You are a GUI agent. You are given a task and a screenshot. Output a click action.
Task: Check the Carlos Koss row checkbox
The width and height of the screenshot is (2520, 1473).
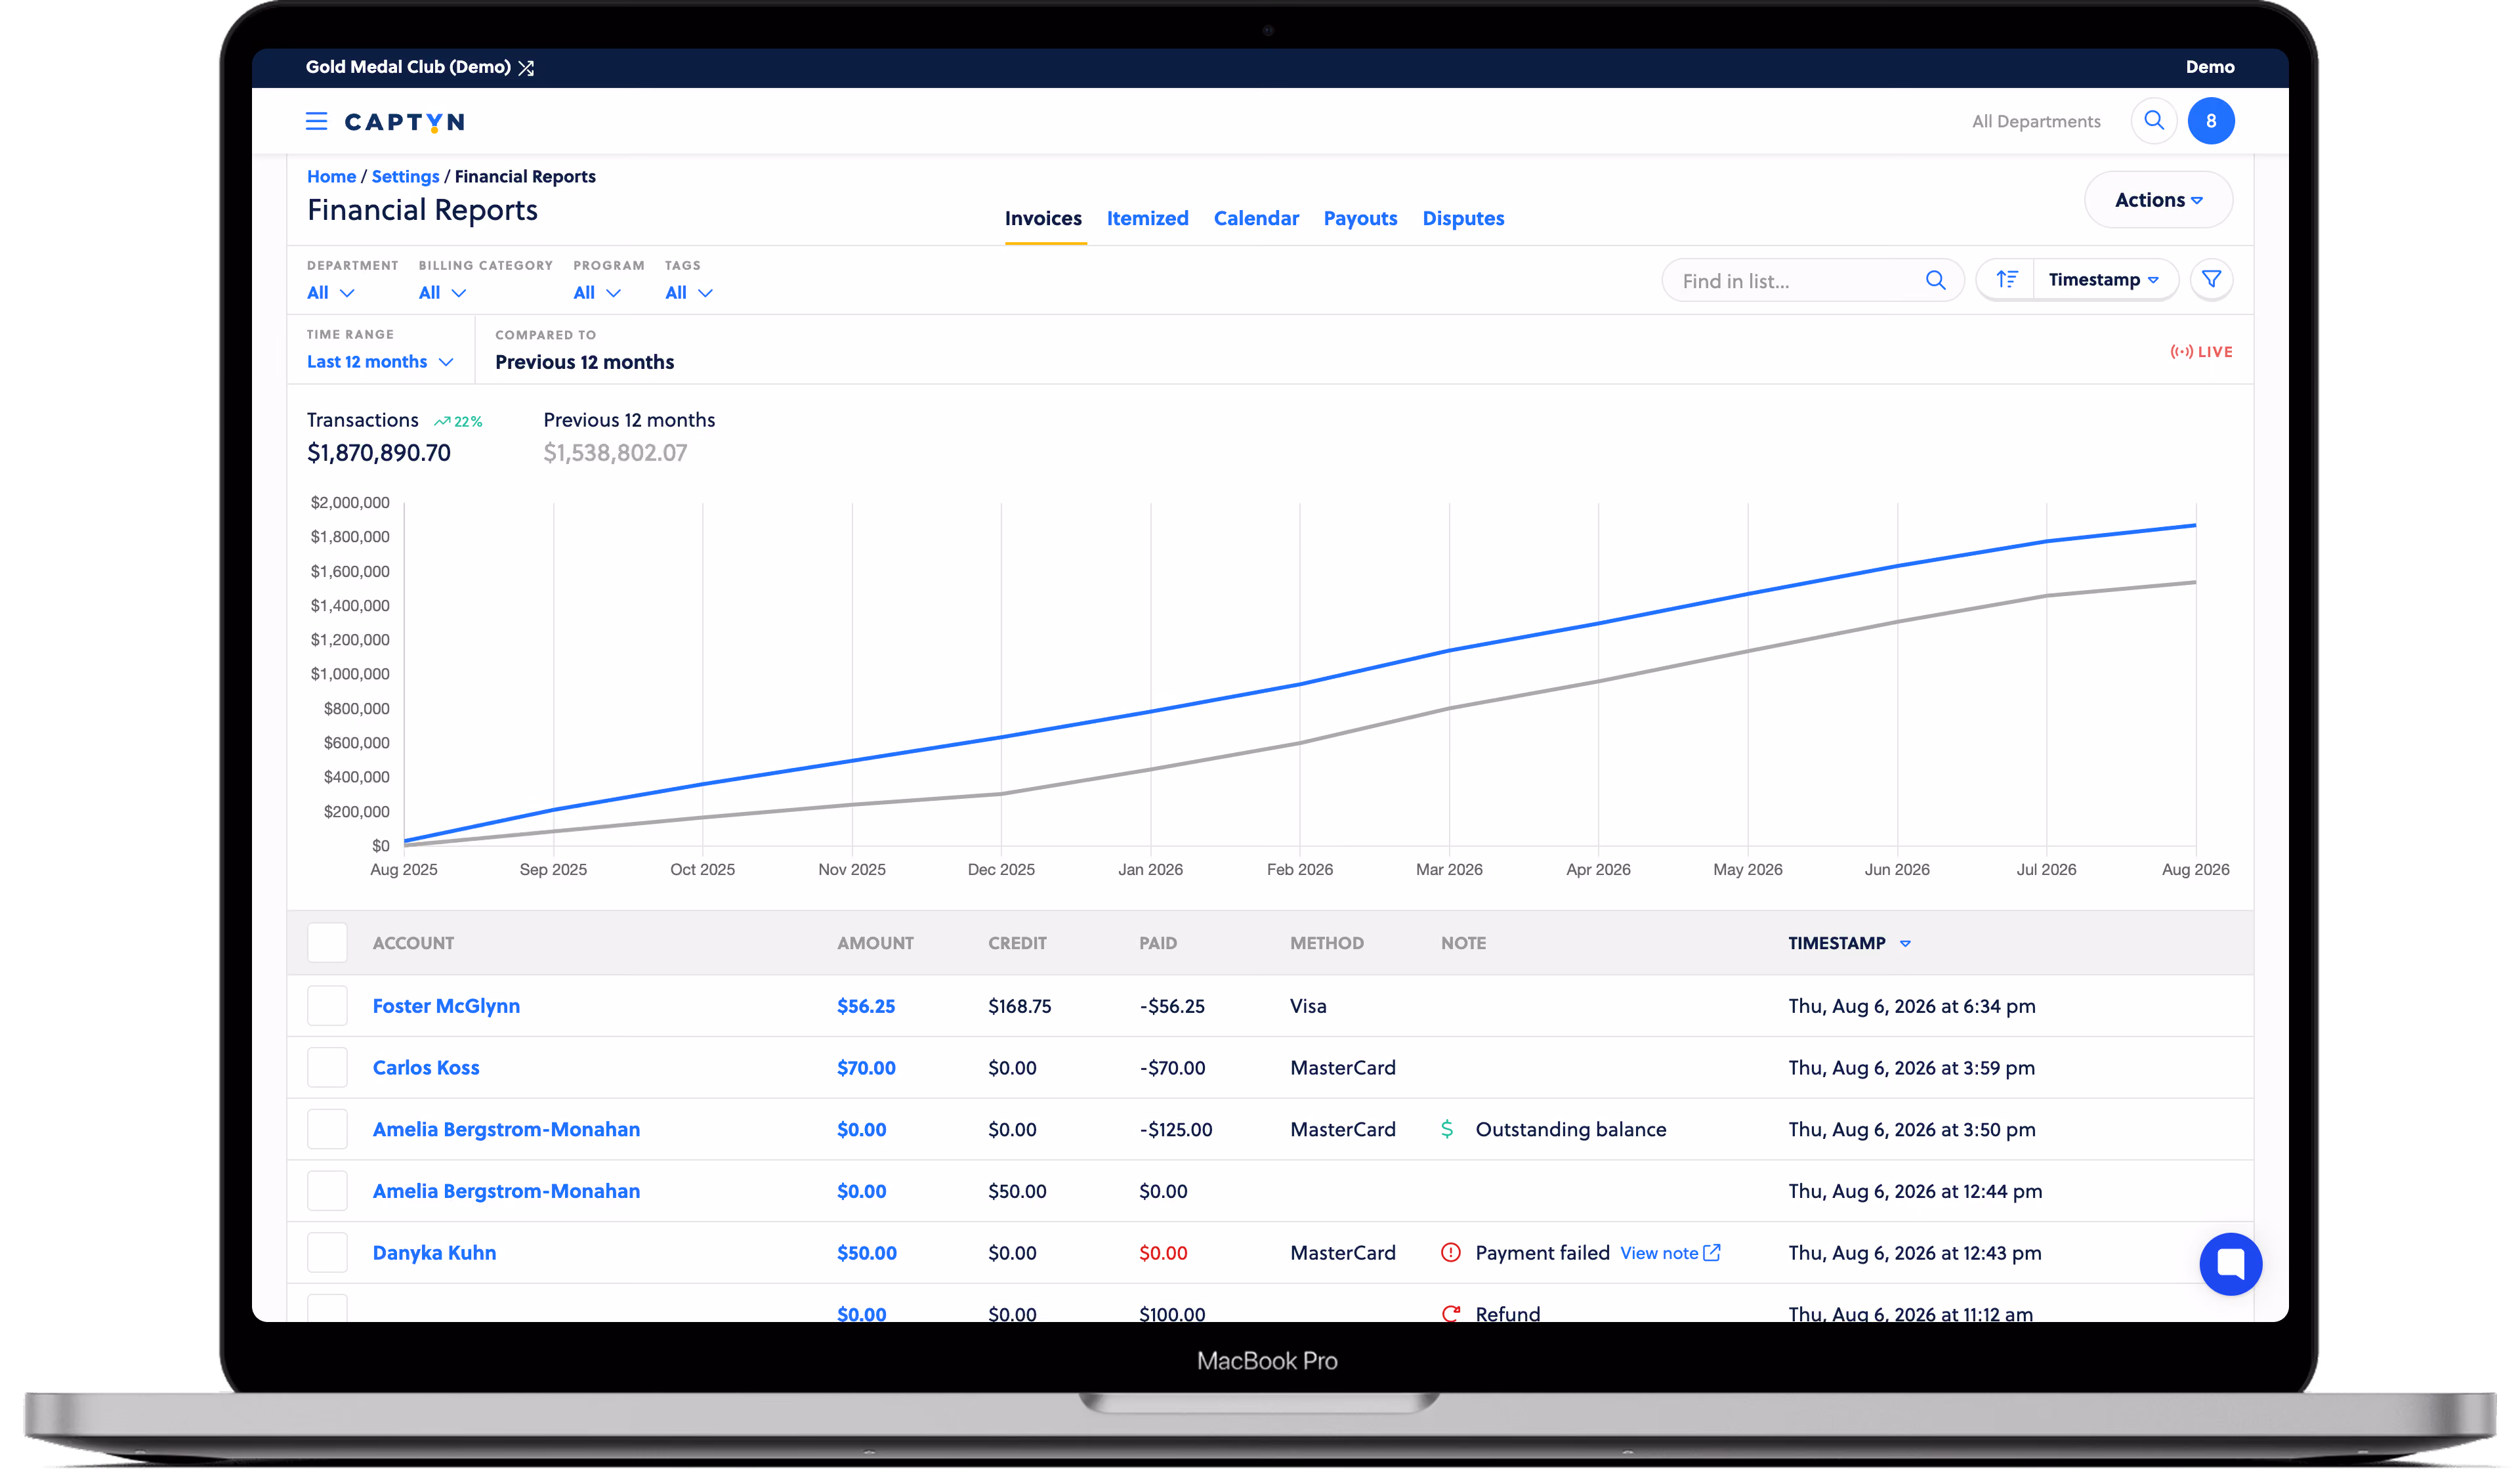tap(327, 1068)
